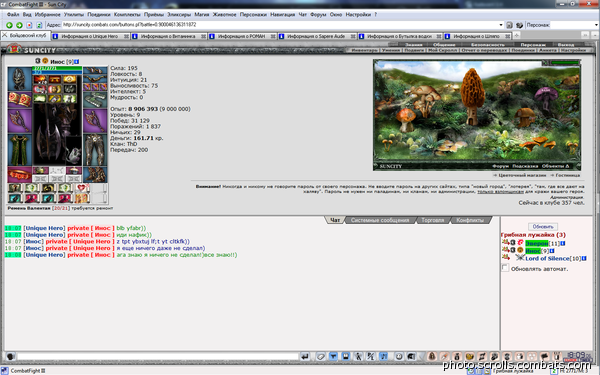Close the Информация о Витаминка tab
Screen dimensions: 600x375
tap(204, 36)
